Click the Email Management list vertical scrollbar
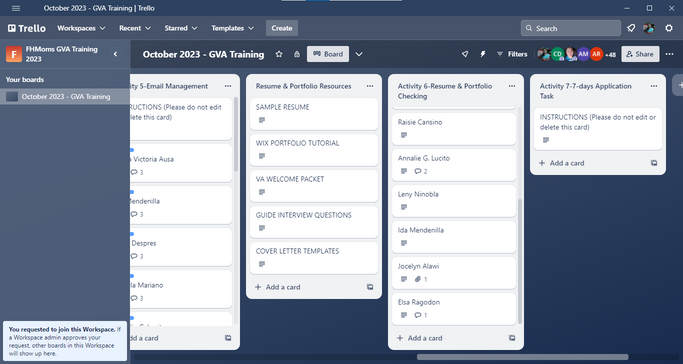Screen dimensions: 683x364 click(x=236, y=135)
